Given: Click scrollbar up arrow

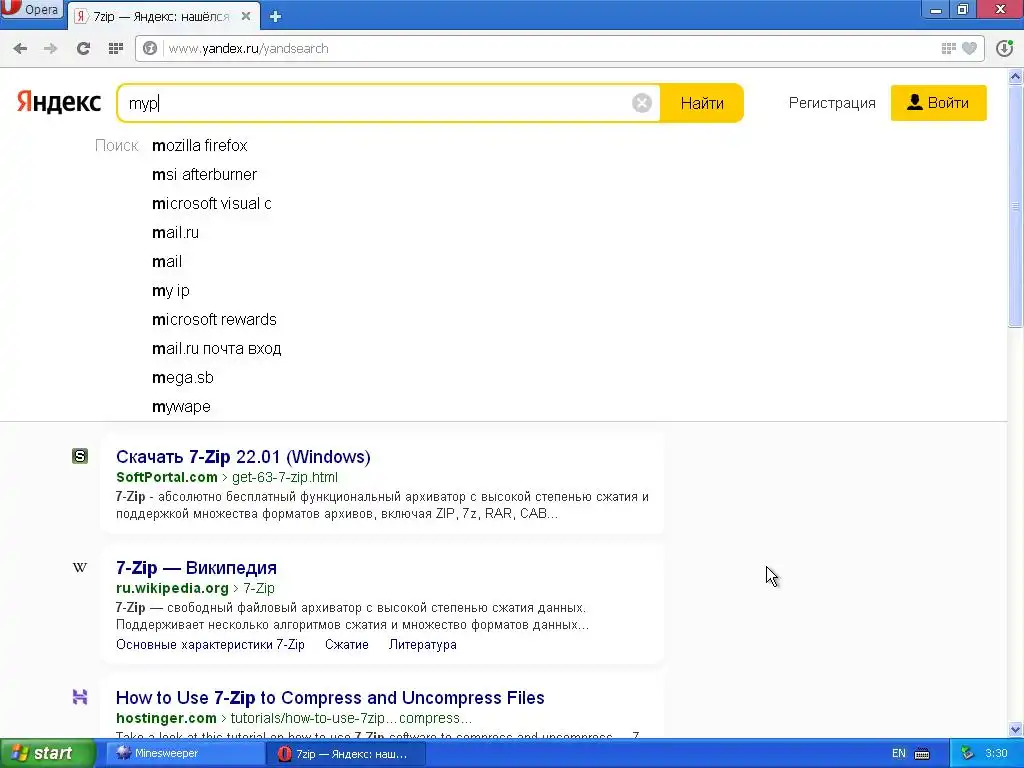Looking at the screenshot, I should click(x=1016, y=77).
